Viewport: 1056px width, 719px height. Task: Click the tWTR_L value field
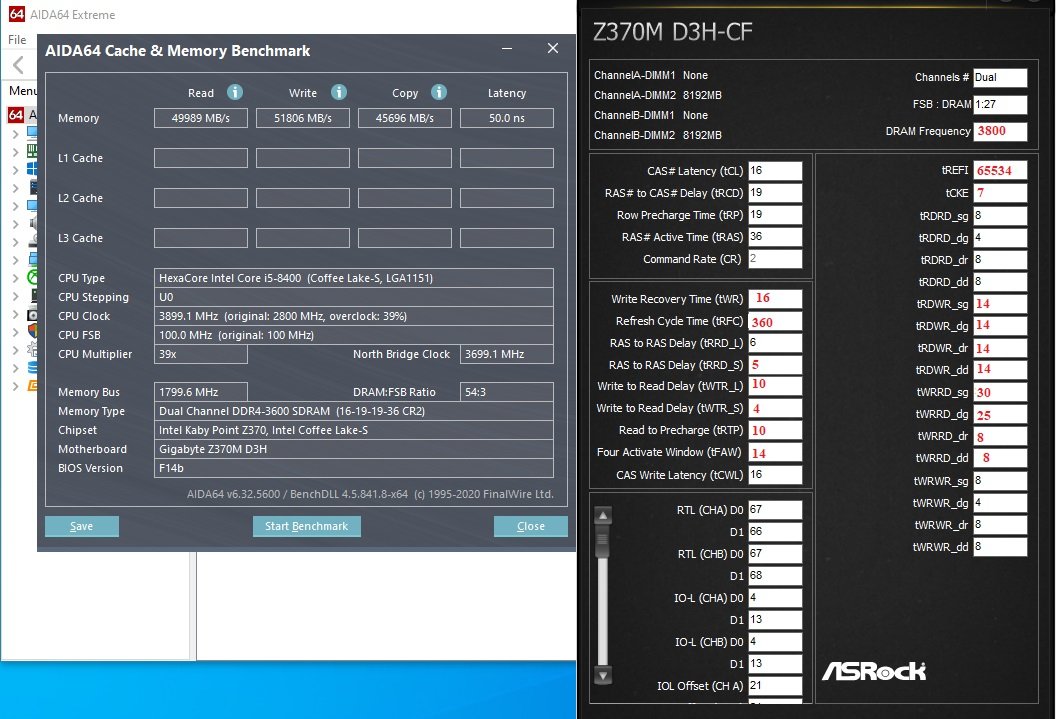(x=775, y=386)
